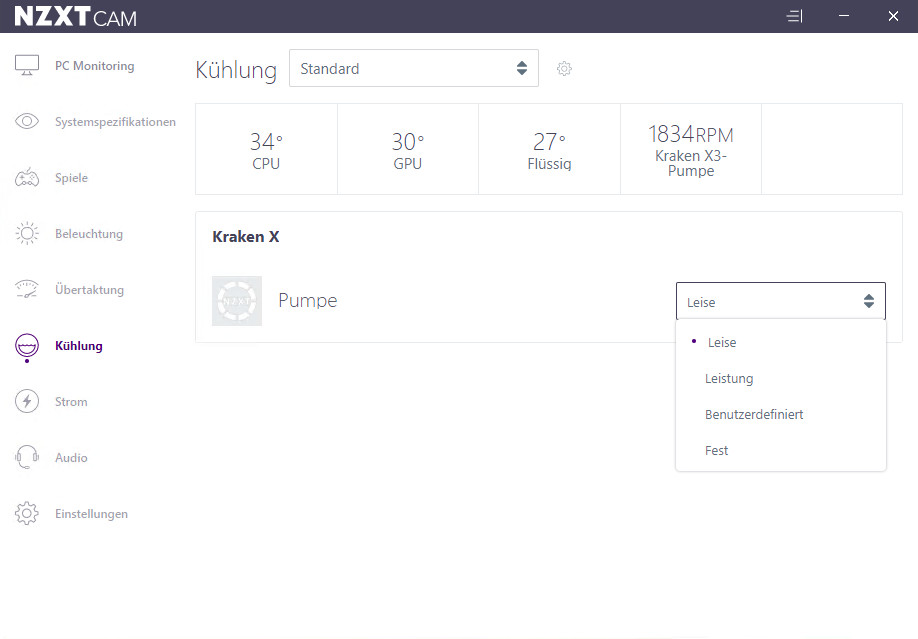Click the Kühlung cooling icon
This screenshot has height=639, width=918.
[x=27, y=346]
